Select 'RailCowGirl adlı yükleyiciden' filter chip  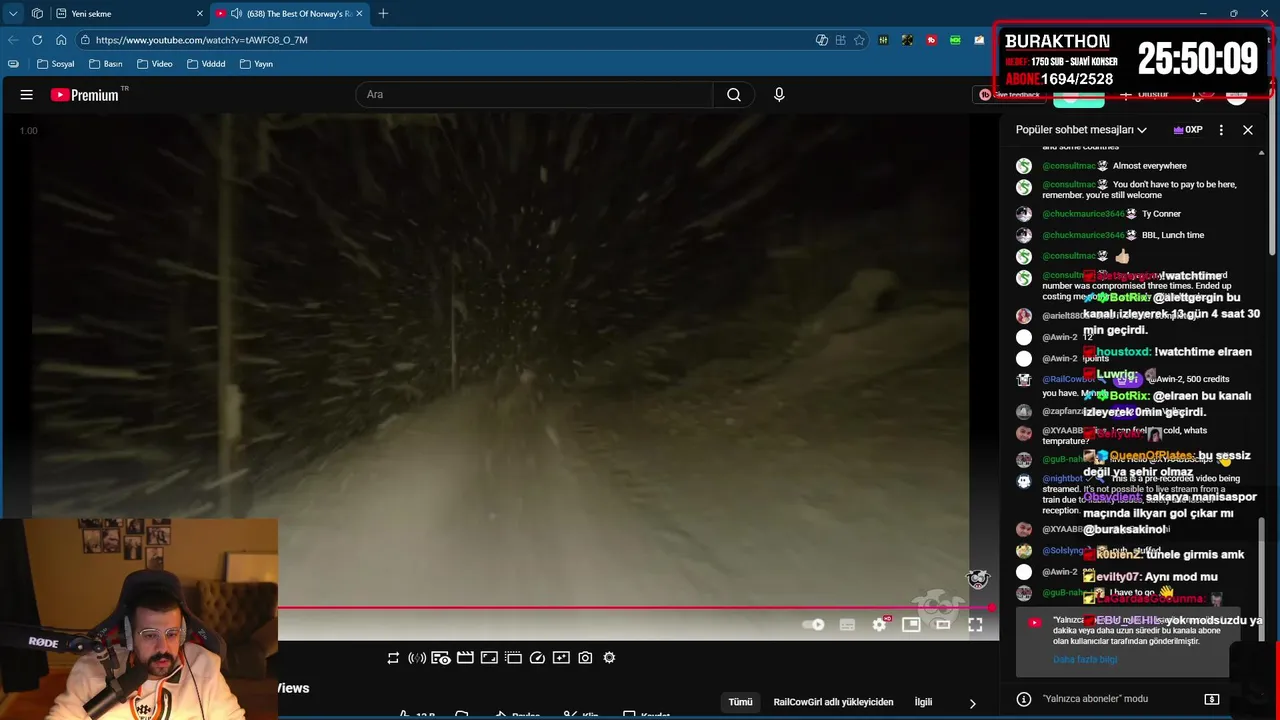tap(833, 702)
